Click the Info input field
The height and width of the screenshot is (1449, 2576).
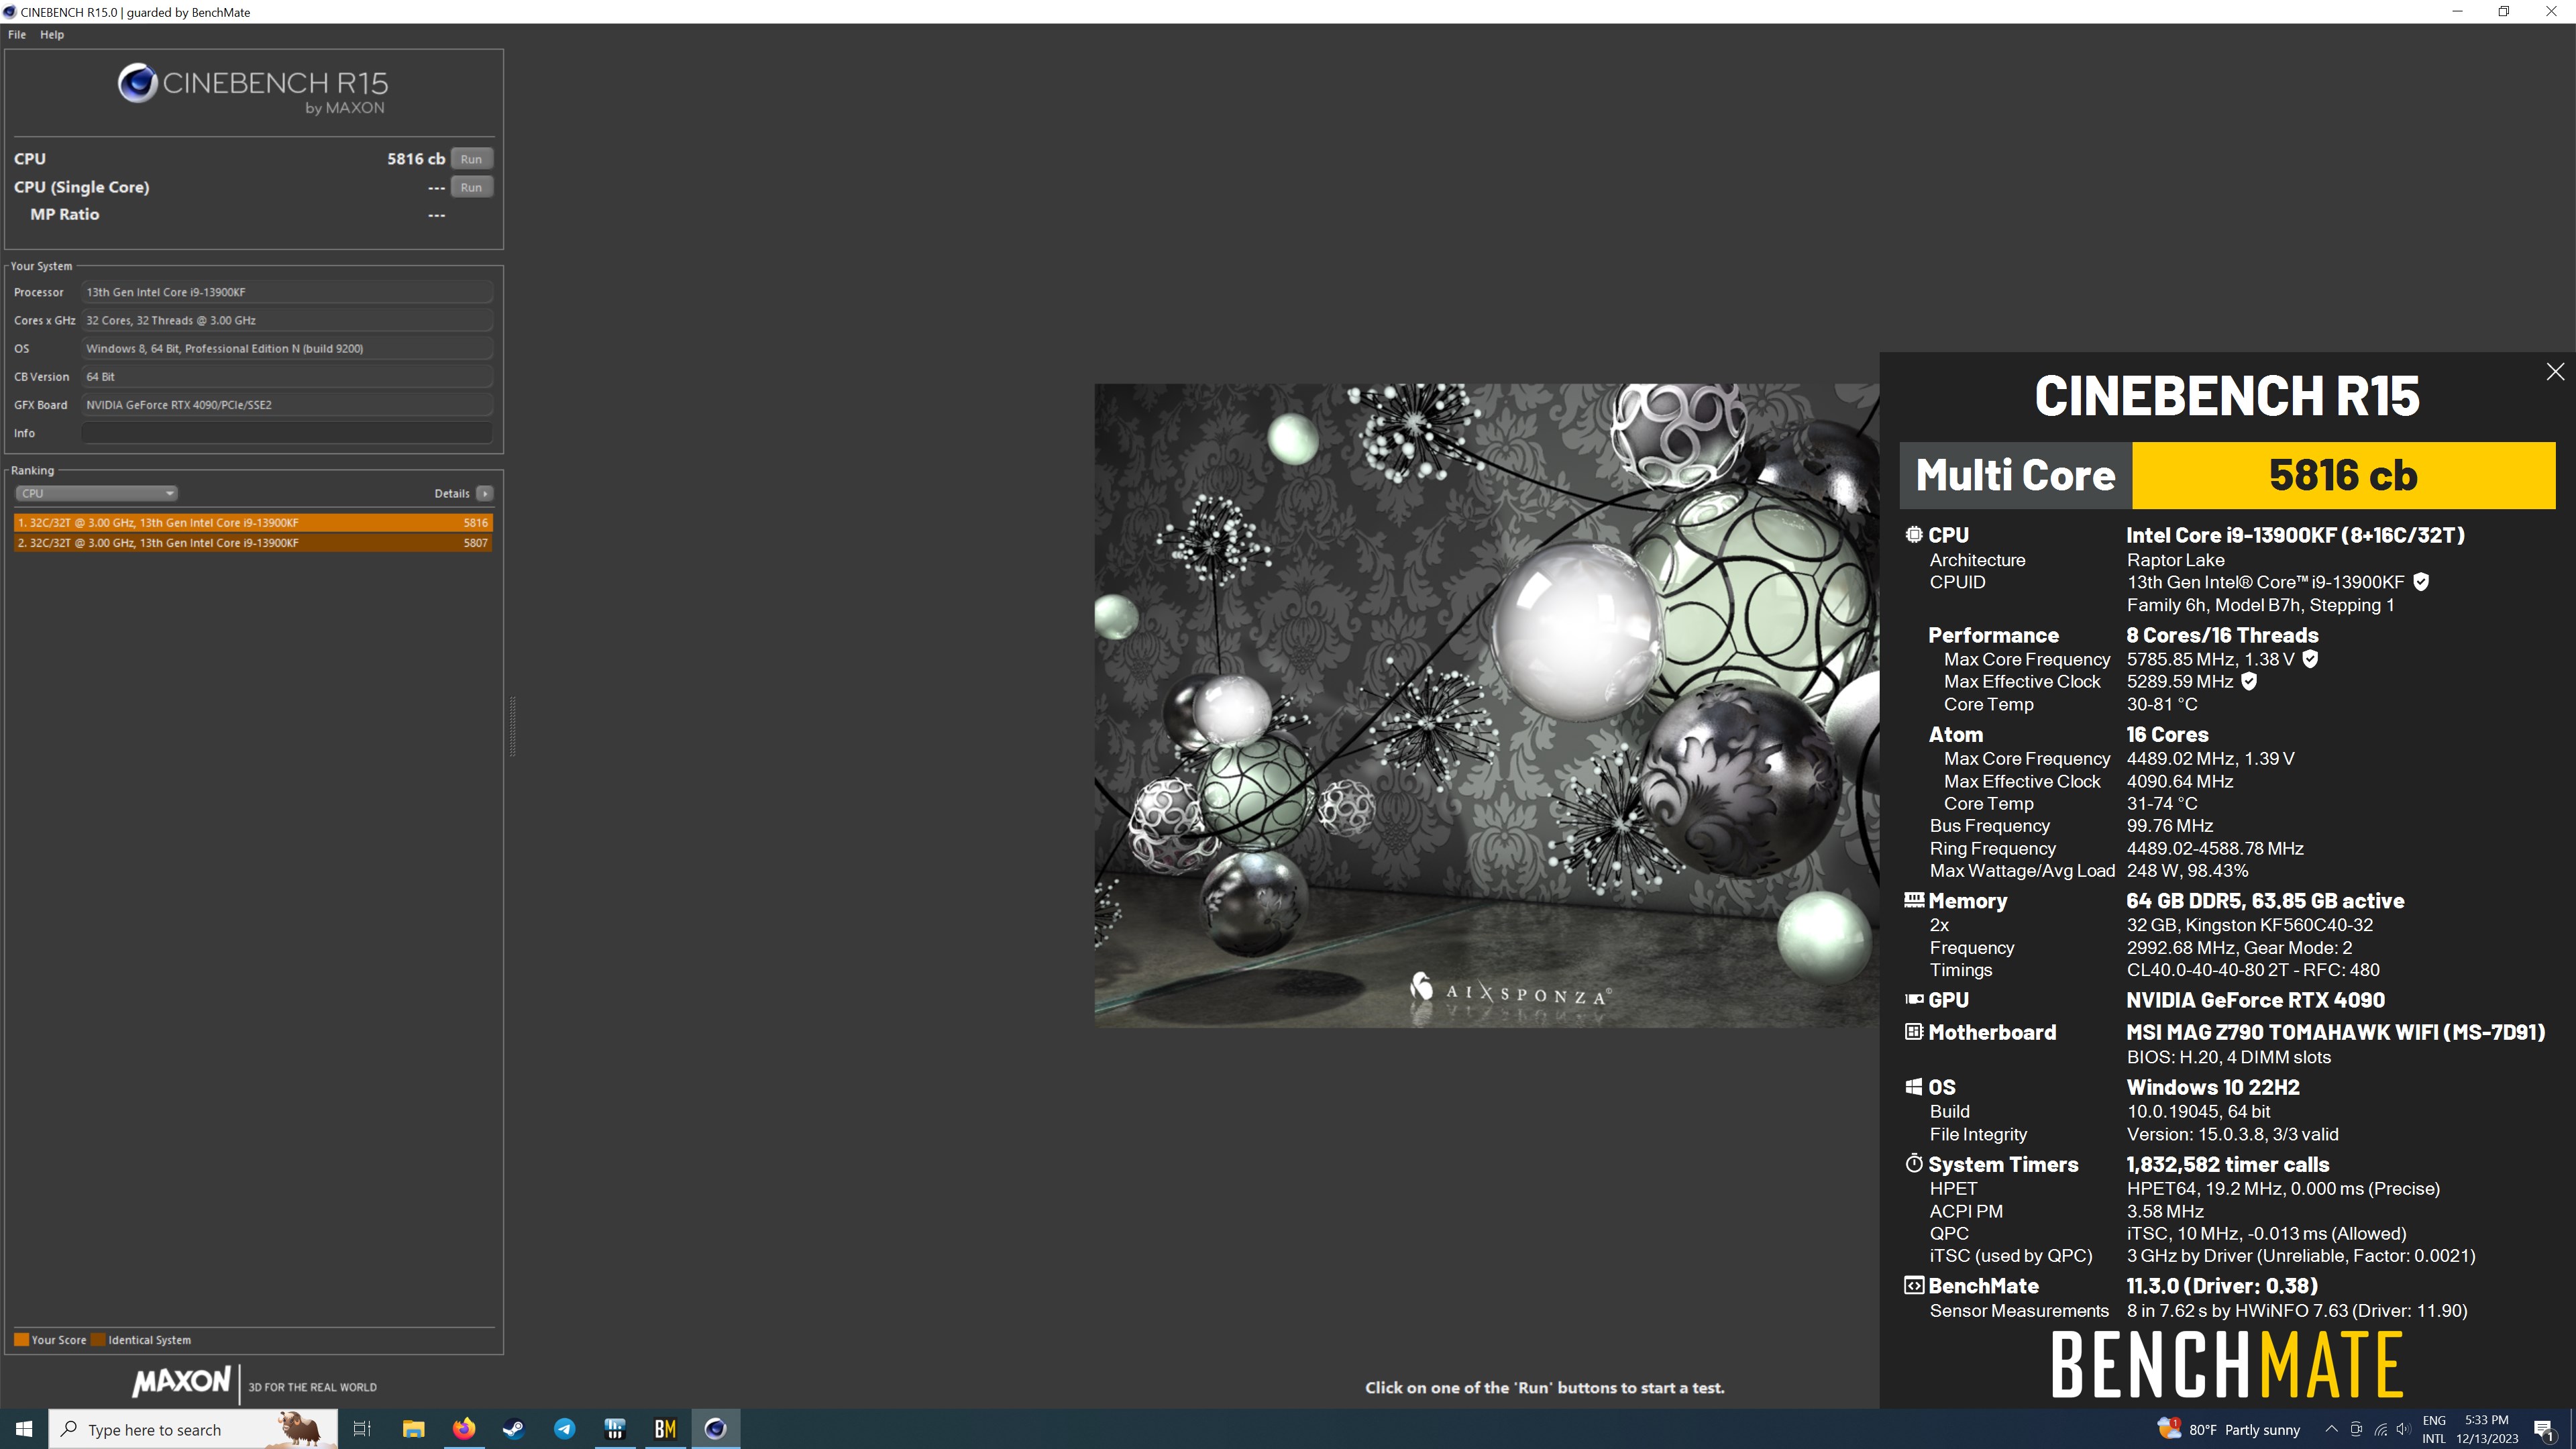point(287,433)
